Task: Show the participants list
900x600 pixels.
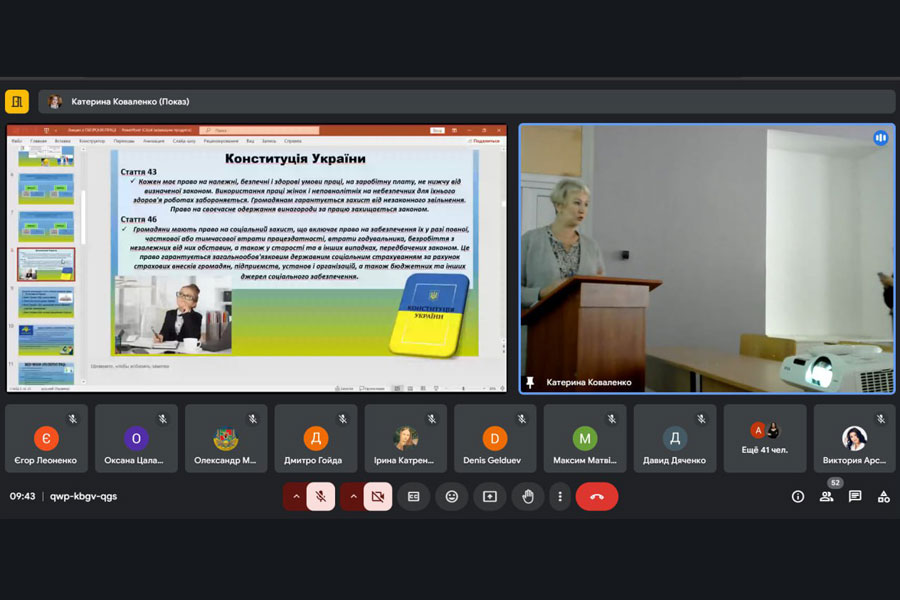Action: click(x=827, y=497)
